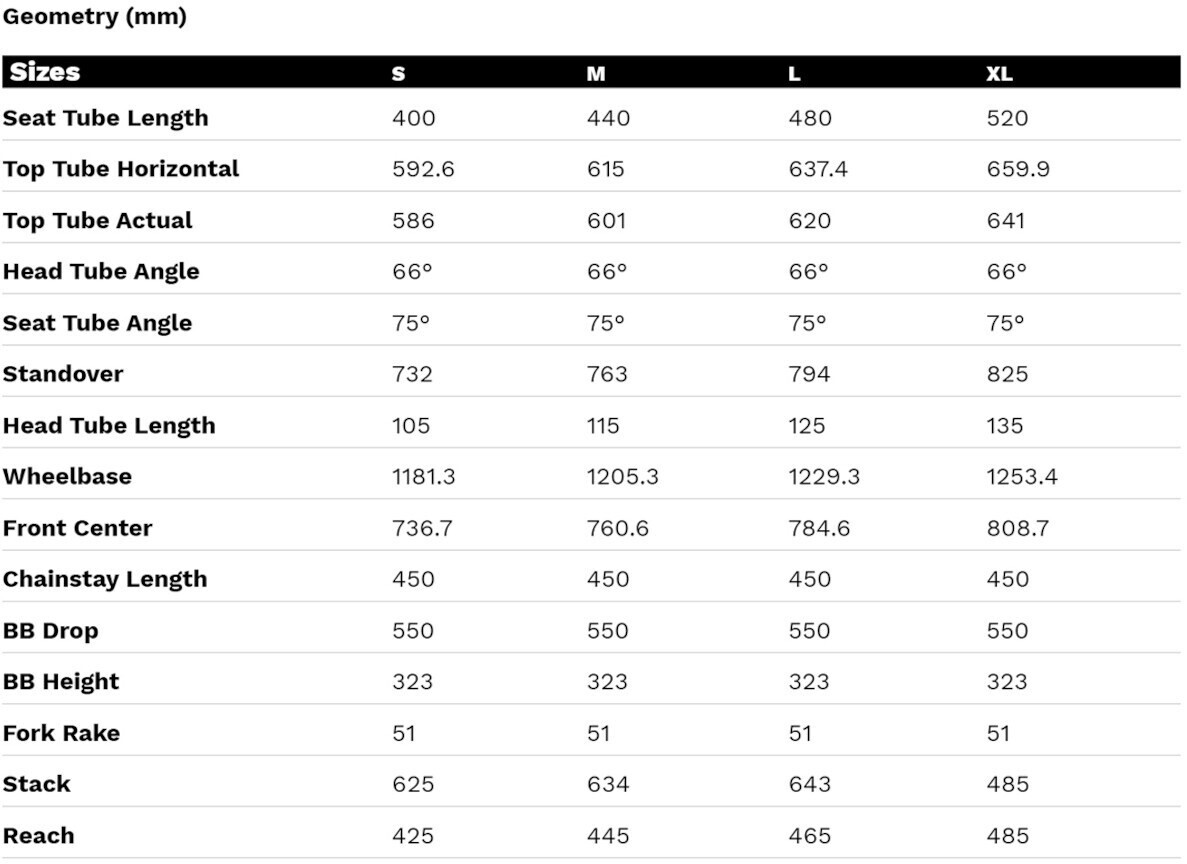Click the "Geometry (mm)" heading
Image resolution: width=1187 pixels, height=864 pixels.
coord(95,17)
